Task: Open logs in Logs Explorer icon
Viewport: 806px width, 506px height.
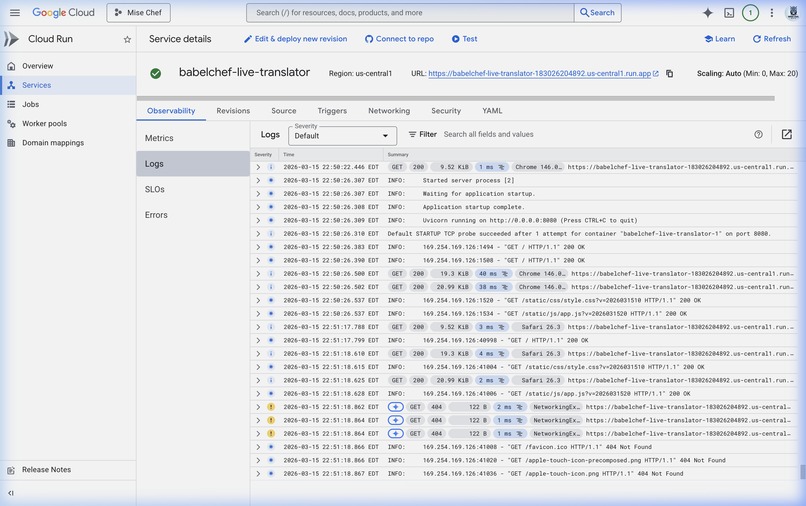Action: coord(786,134)
